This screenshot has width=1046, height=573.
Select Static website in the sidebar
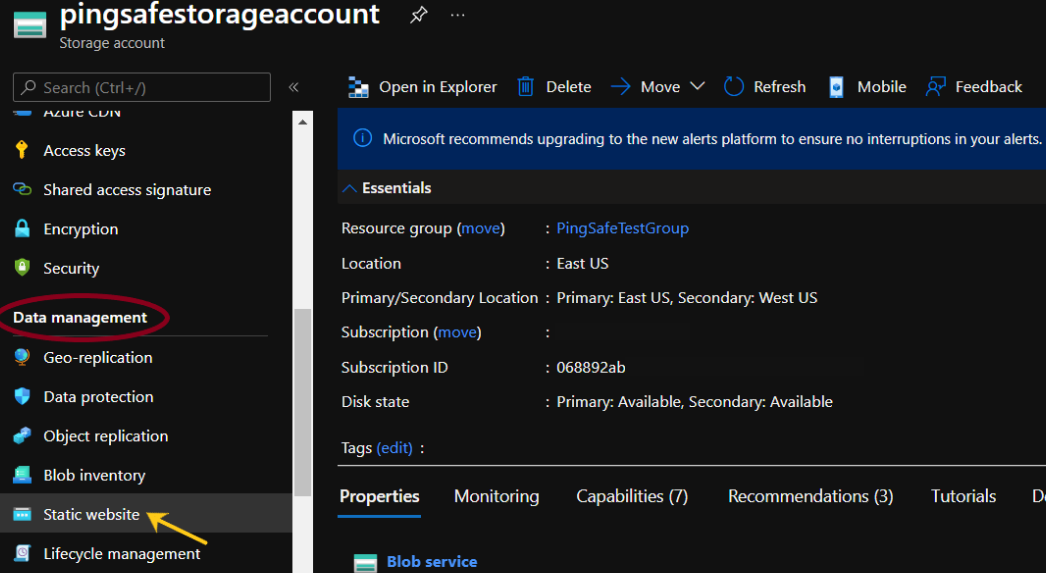(91, 514)
